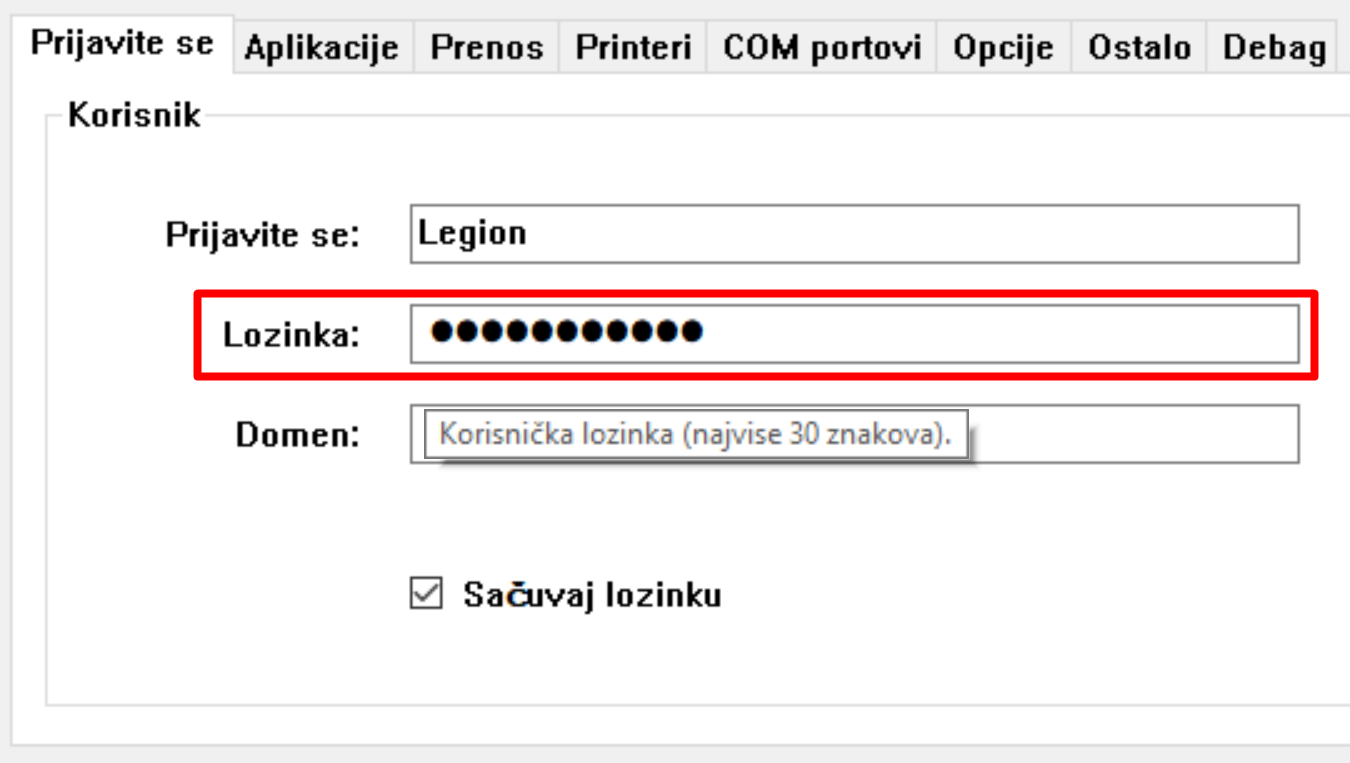Place cursor after the last password dot
The height and width of the screenshot is (763, 1350).
pyautogui.click(x=705, y=333)
